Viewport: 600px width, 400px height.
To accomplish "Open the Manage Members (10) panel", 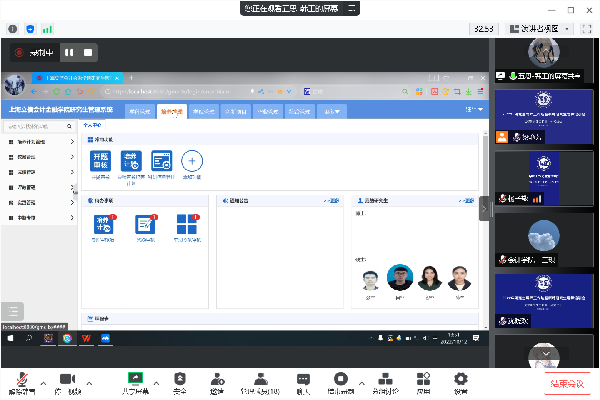I will 261,383.
